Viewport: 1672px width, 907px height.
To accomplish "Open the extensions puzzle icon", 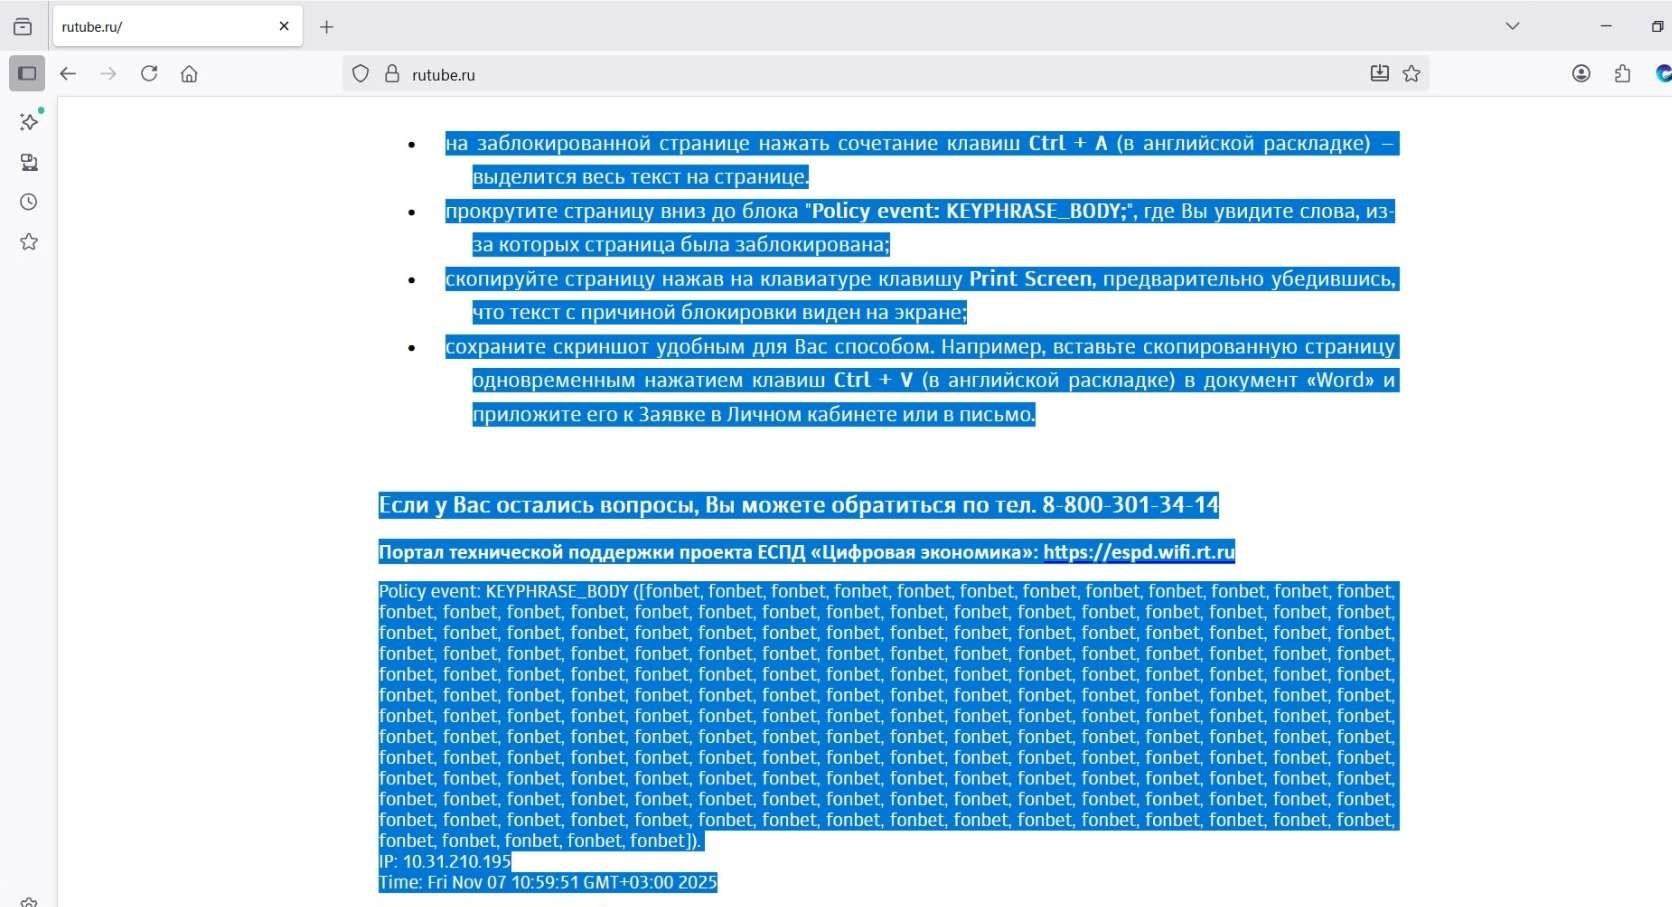I will [x=1622, y=74].
